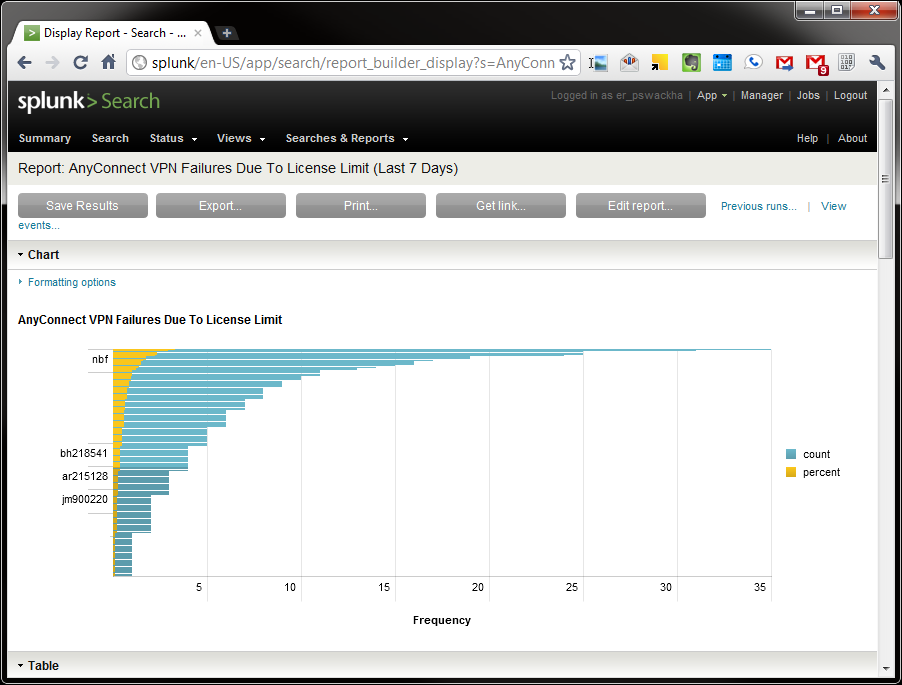Go to the Search navigation item
The height and width of the screenshot is (685, 902).
pos(110,139)
